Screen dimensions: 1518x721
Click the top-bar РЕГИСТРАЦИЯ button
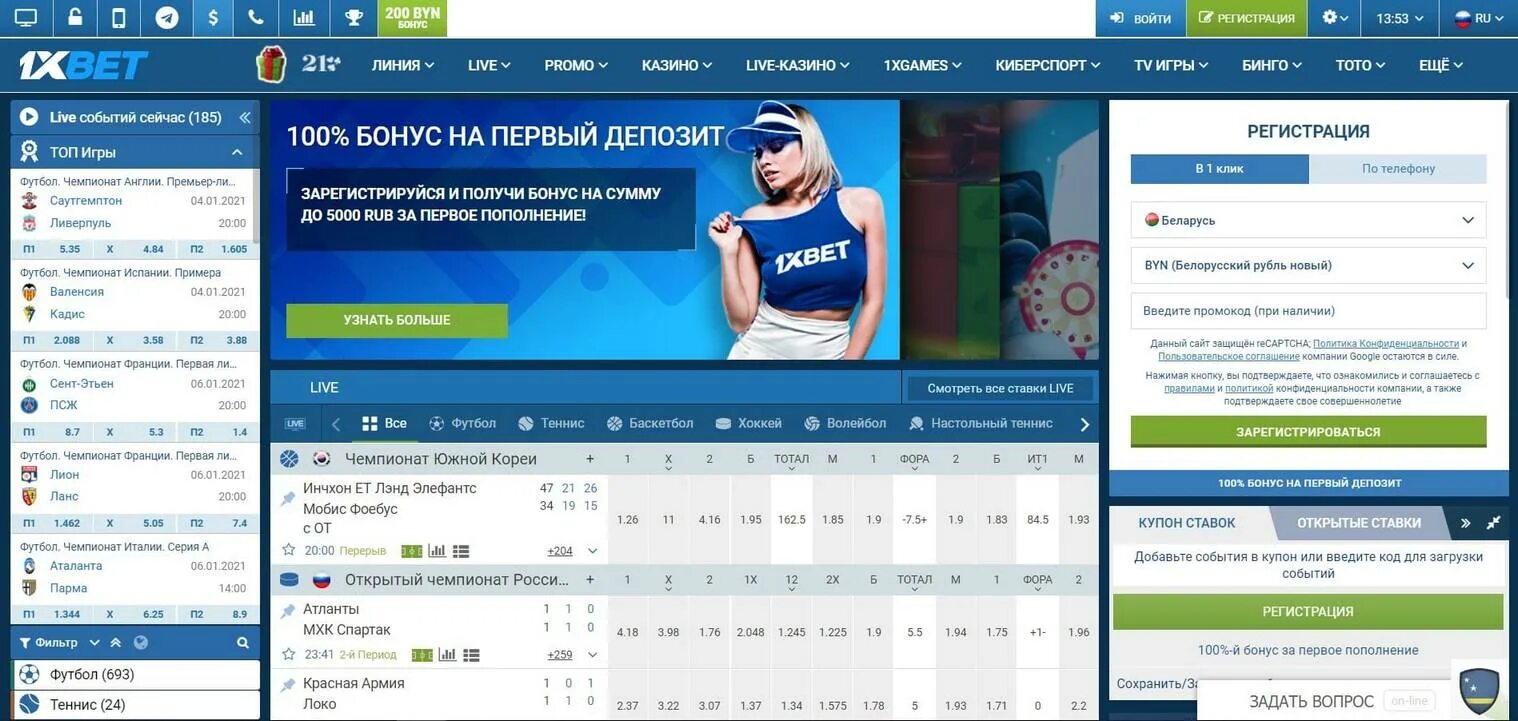[x=1247, y=18]
